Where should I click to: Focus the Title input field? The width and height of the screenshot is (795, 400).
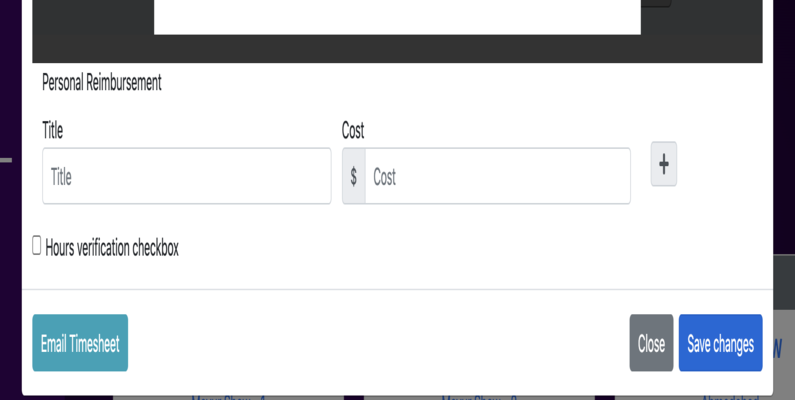[187, 176]
